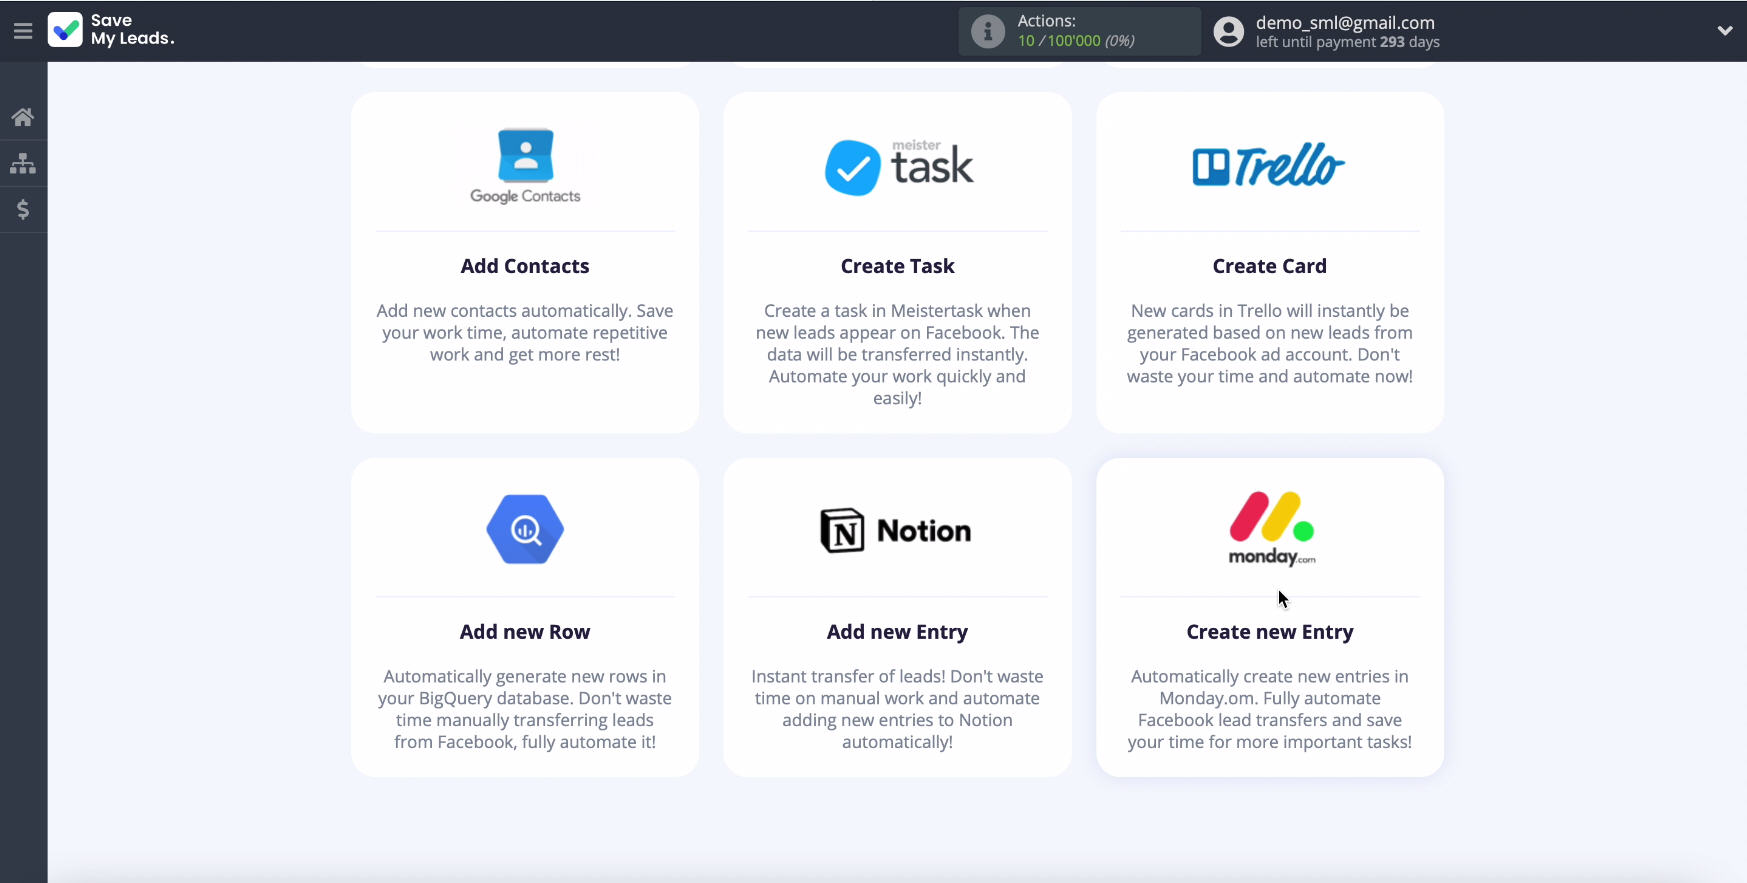Click the Save My Leads logo
Viewport: 1747px width, 883px height.
(112, 30)
